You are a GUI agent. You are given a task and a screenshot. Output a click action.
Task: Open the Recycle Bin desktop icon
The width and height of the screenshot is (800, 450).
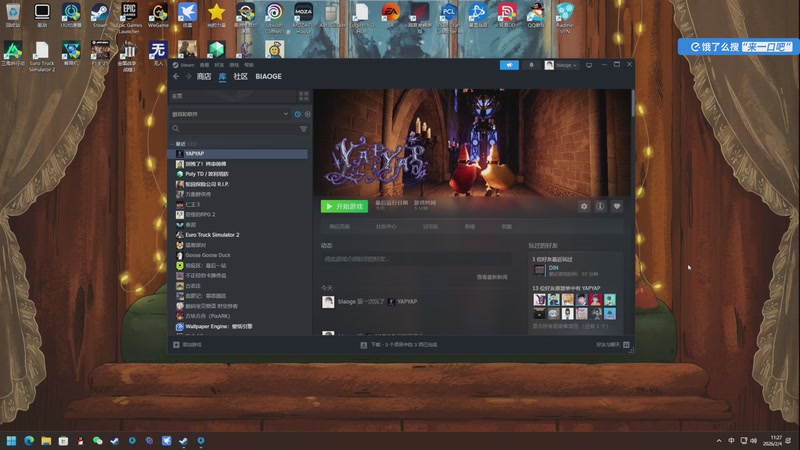(x=13, y=15)
